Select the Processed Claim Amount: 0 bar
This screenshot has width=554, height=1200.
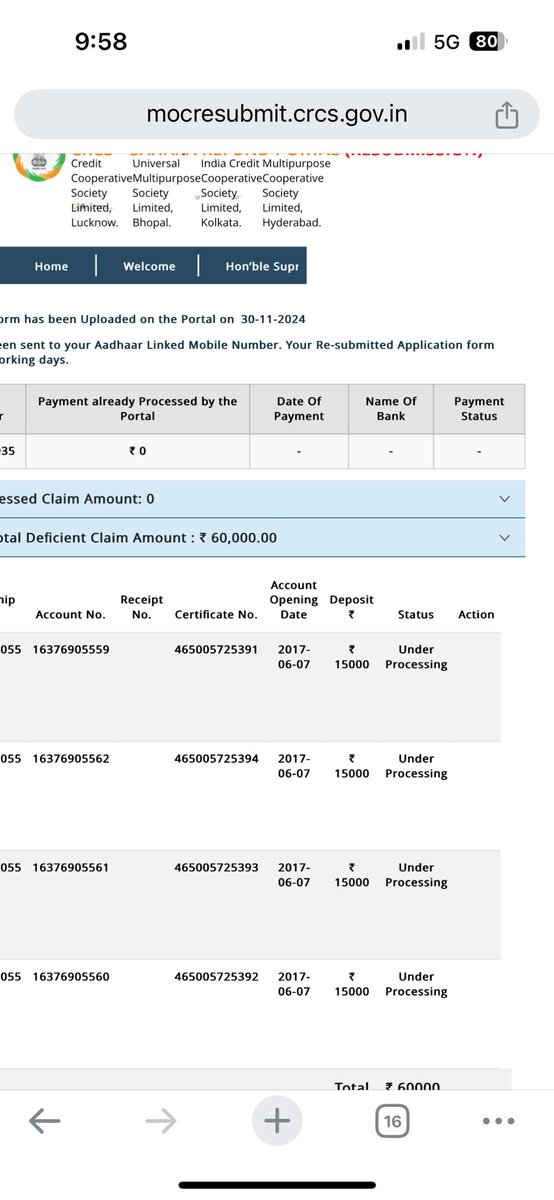coord(262,498)
